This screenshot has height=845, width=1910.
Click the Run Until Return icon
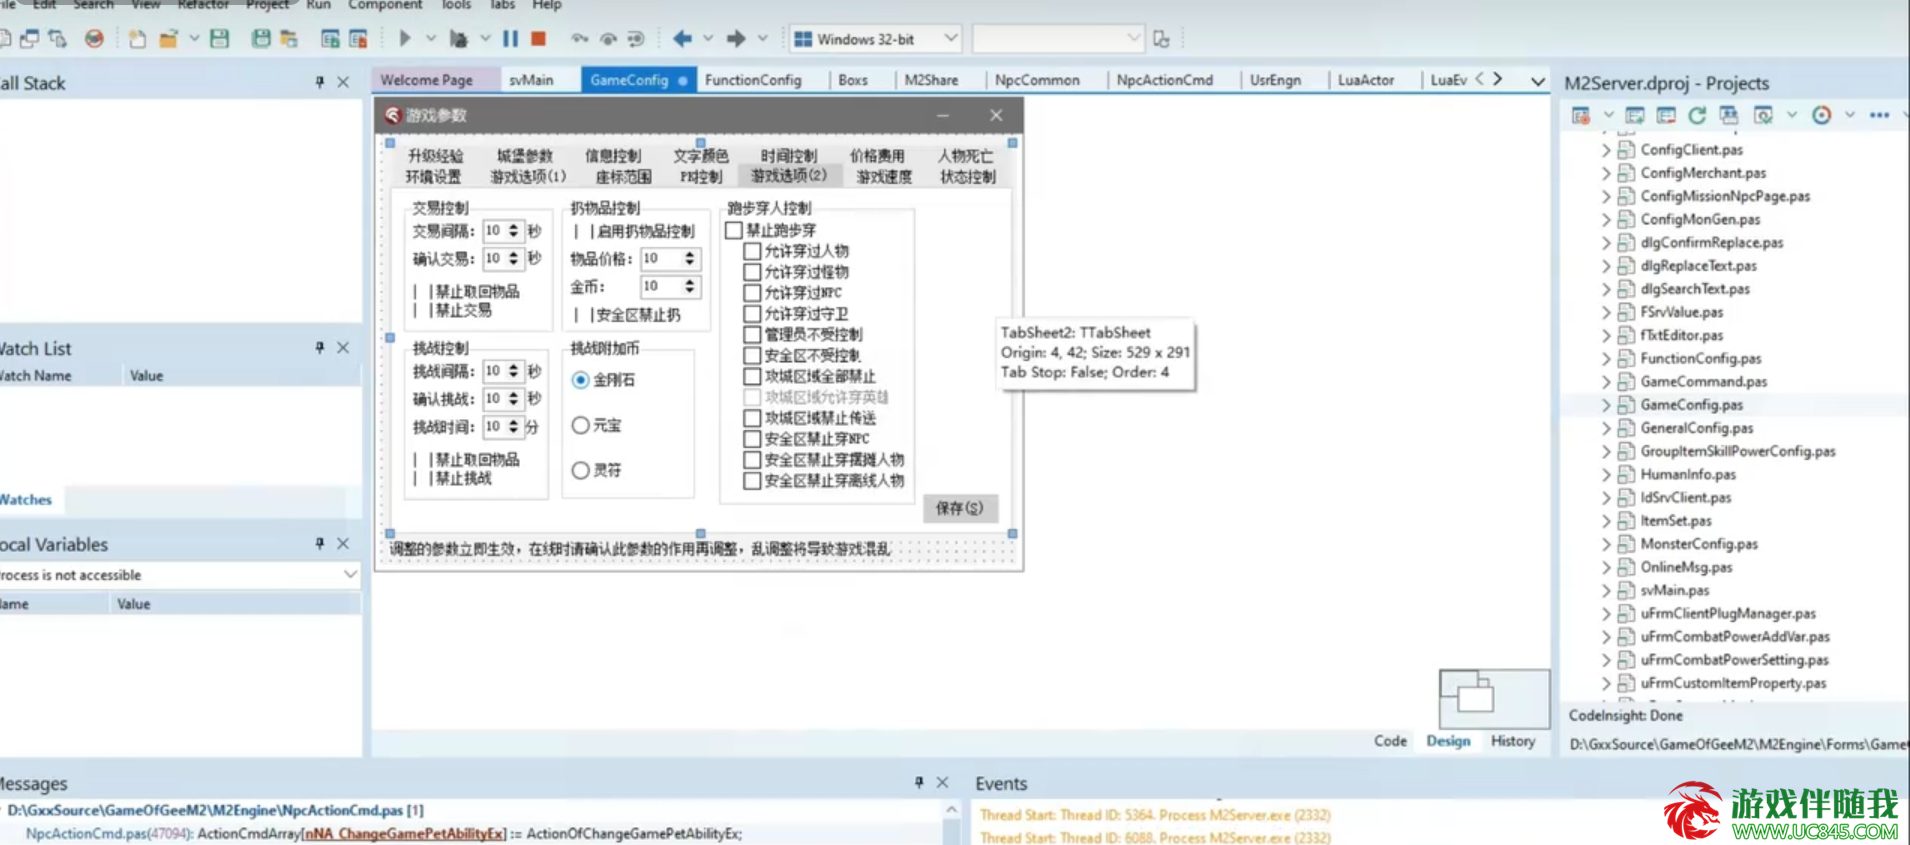click(636, 39)
